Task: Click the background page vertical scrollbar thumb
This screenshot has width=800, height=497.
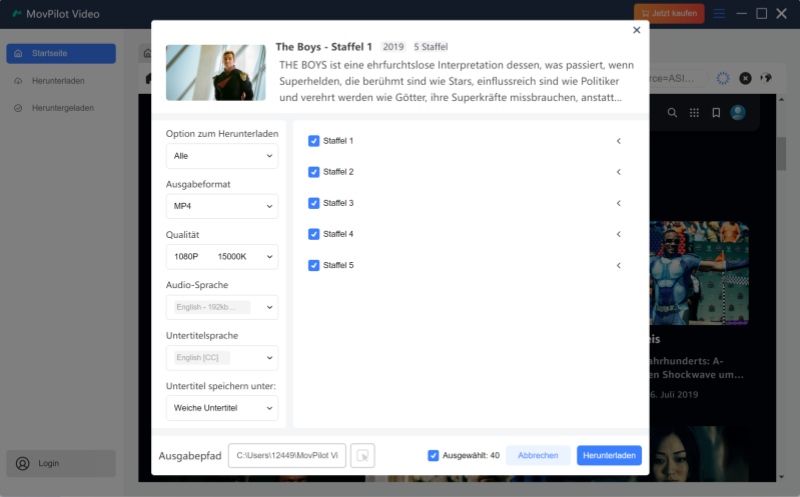Action: point(781,154)
